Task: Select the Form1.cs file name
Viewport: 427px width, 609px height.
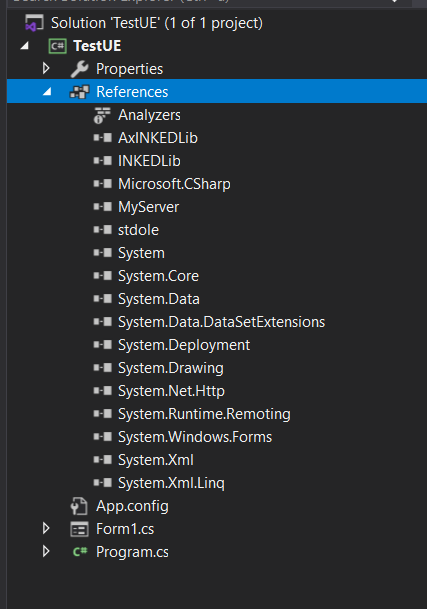Action: [125, 529]
